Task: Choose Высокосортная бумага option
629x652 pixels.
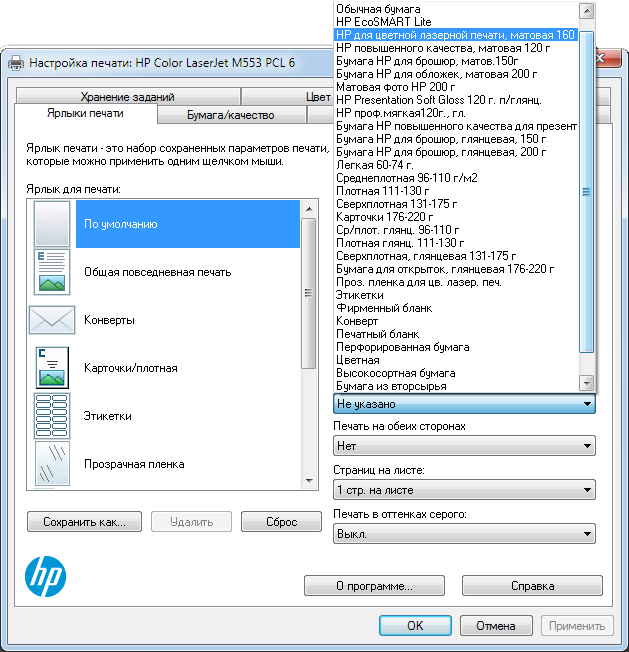Action: pyautogui.click(x=456, y=373)
